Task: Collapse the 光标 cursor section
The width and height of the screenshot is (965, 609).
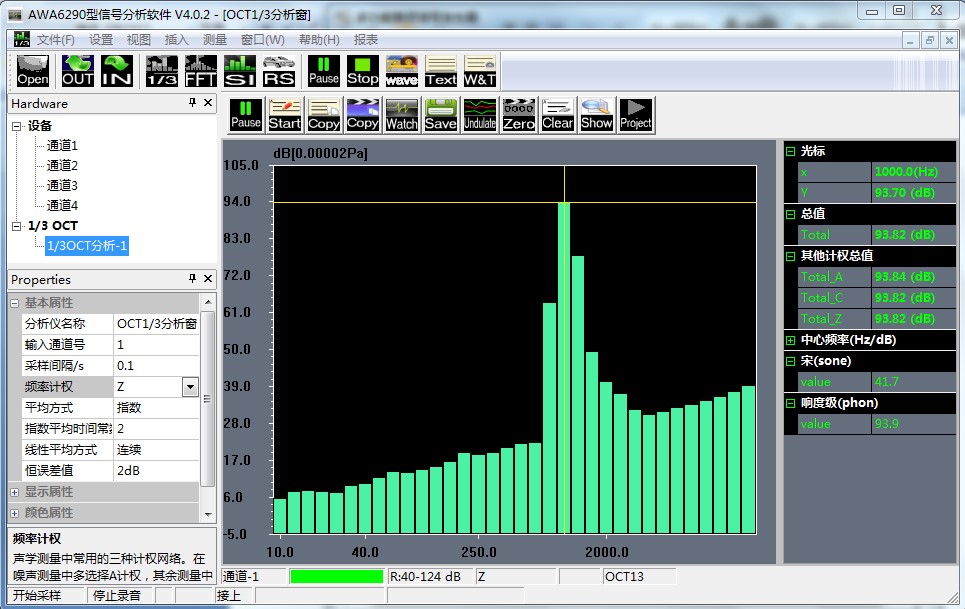Action: pyautogui.click(x=790, y=152)
